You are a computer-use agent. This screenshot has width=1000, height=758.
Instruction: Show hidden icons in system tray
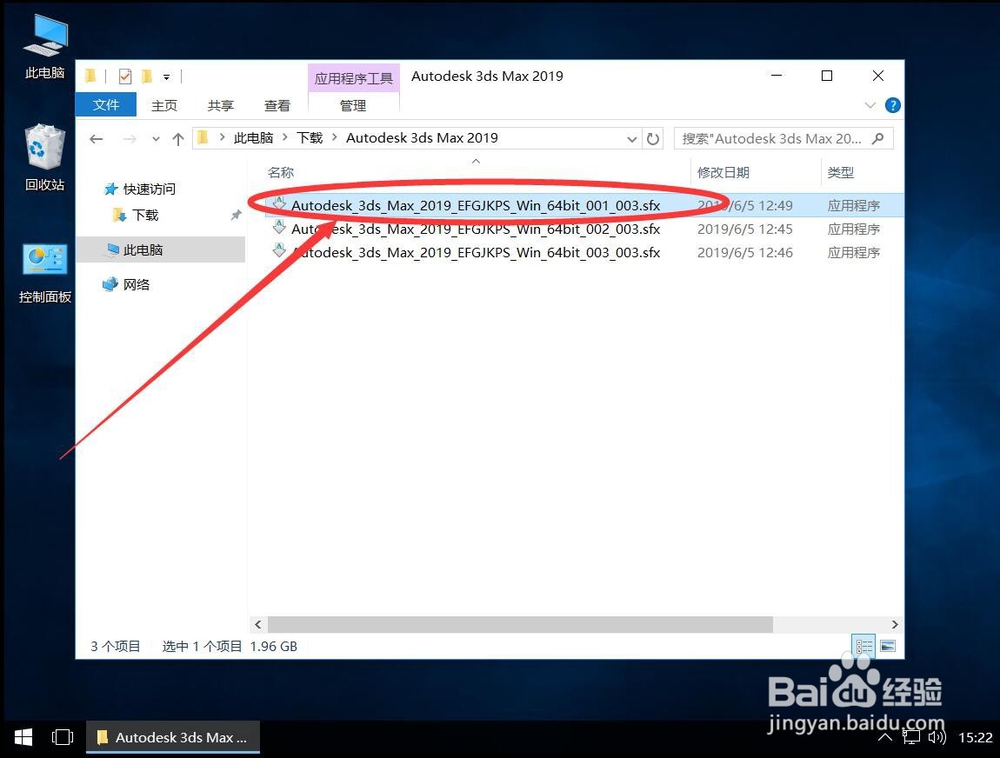(x=885, y=738)
